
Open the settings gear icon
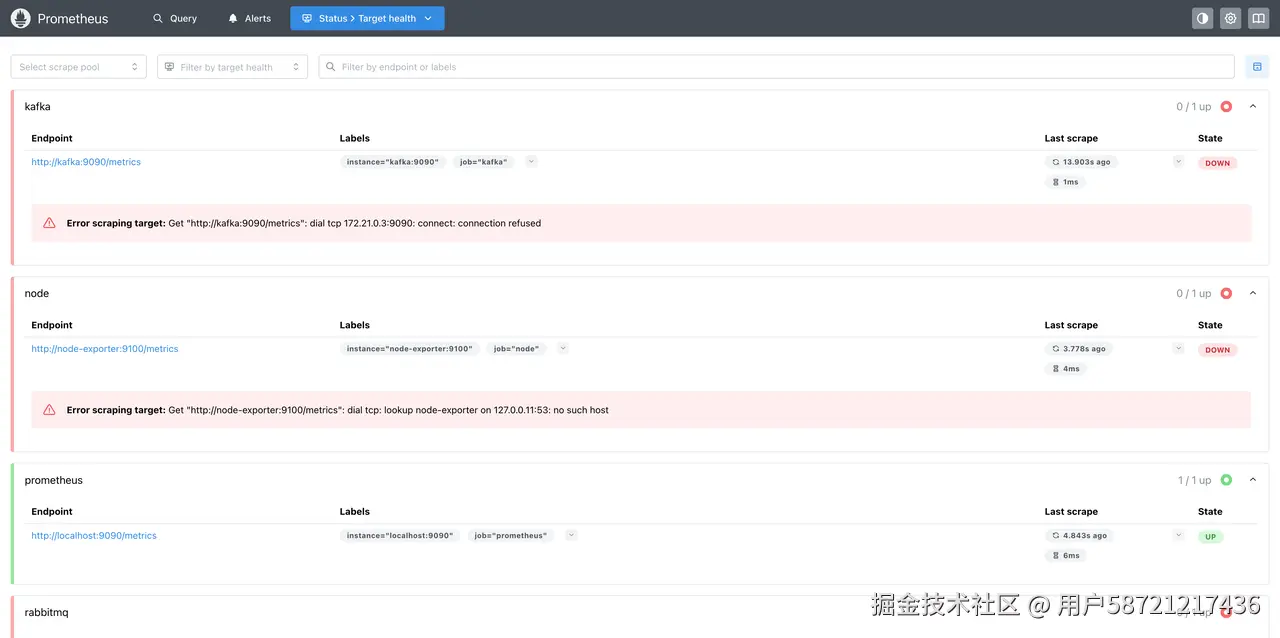click(x=1230, y=18)
